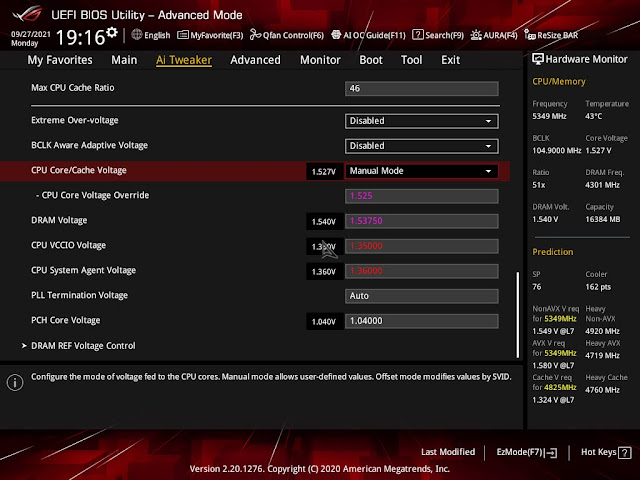Click the 4760 MHz Heavy Cache value
Screen dimensions: 640x480
(602, 390)
